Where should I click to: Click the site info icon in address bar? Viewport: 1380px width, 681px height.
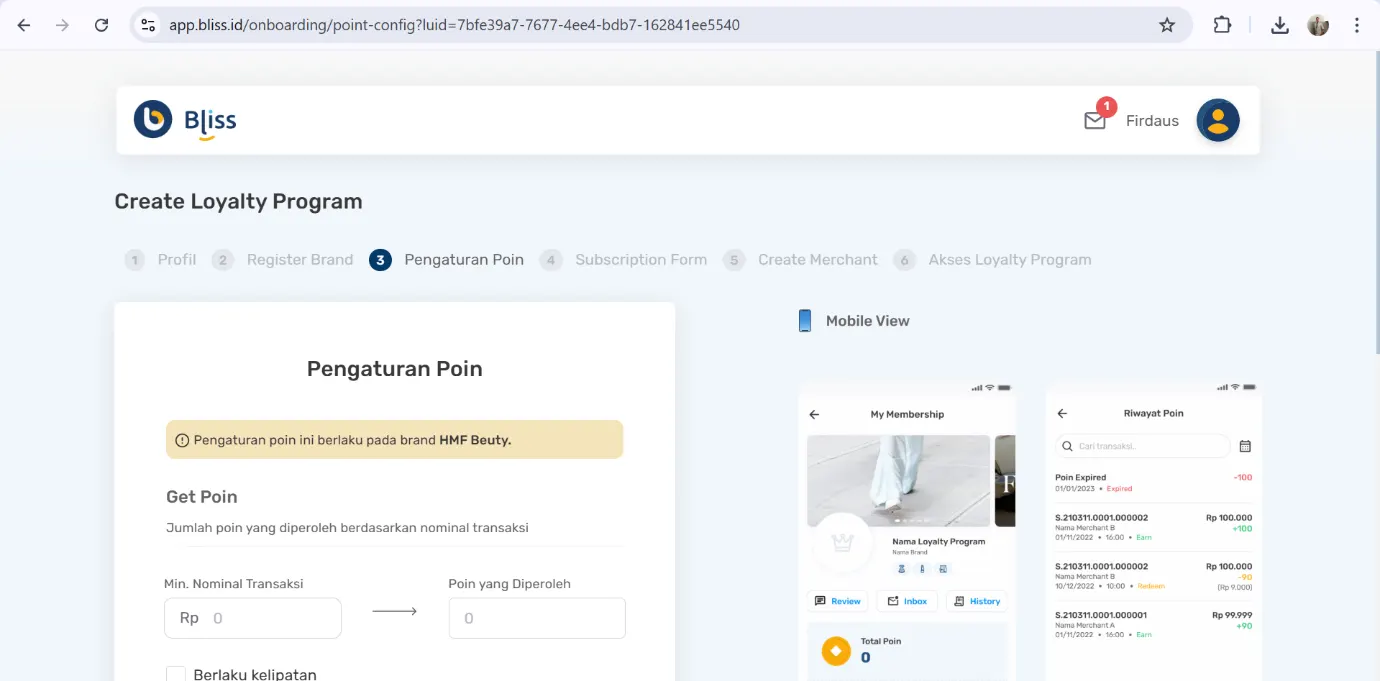pos(148,25)
